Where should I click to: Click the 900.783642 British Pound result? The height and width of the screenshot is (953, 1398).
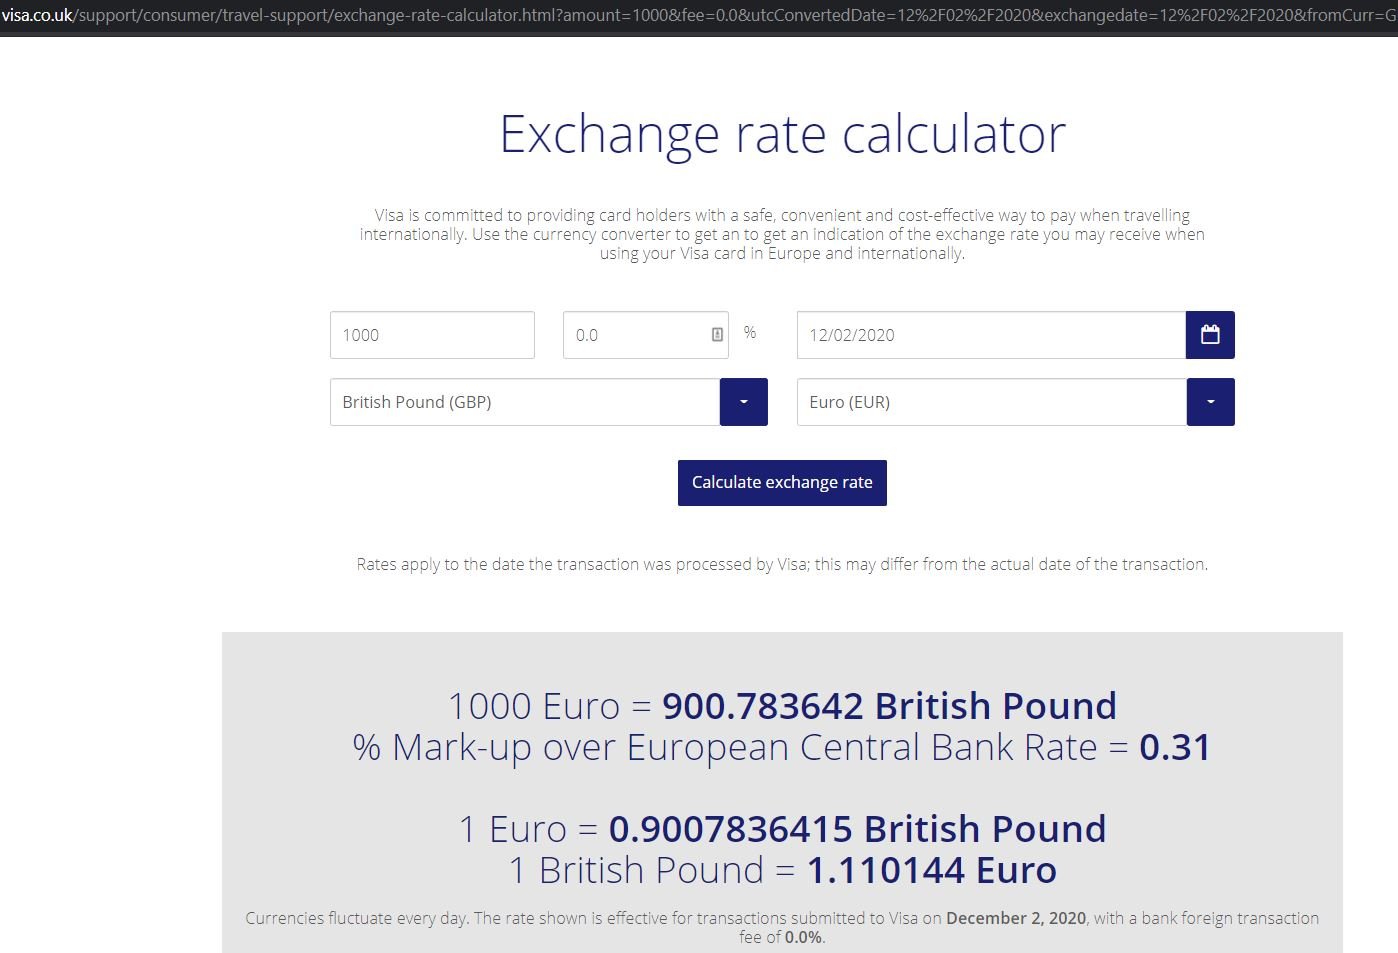point(889,706)
